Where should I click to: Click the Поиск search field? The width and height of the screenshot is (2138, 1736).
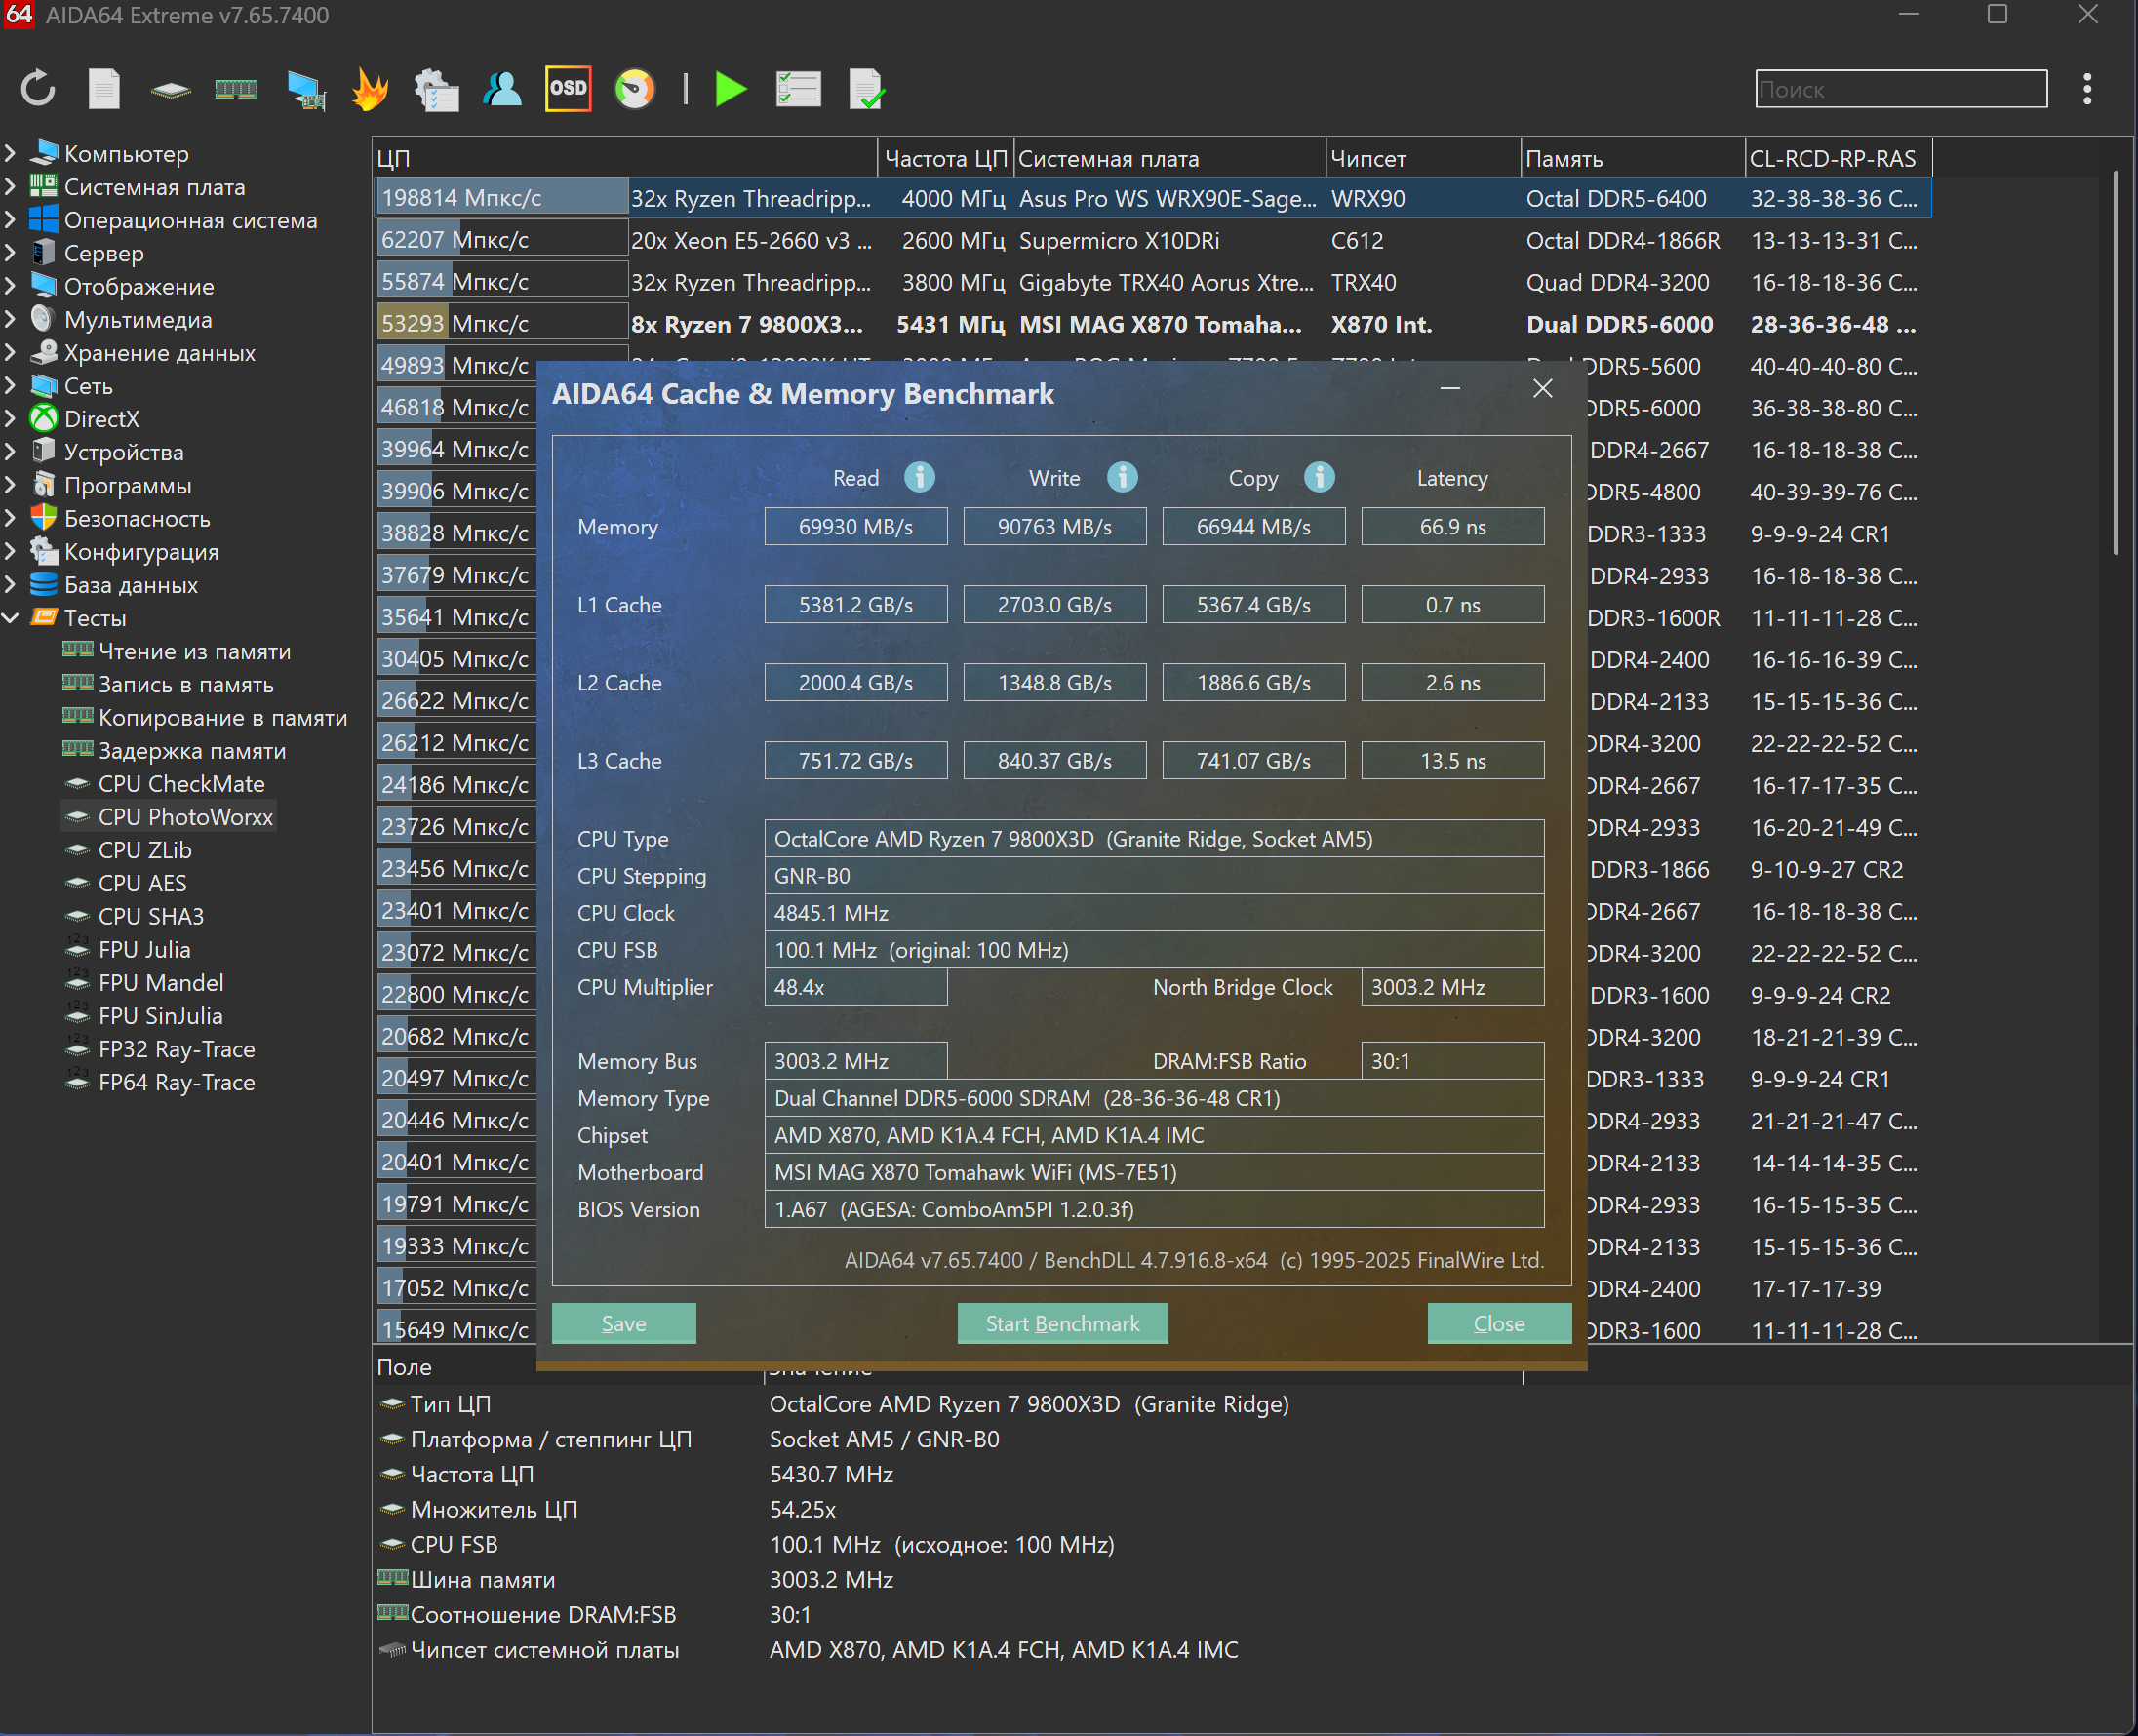[x=1900, y=89]
